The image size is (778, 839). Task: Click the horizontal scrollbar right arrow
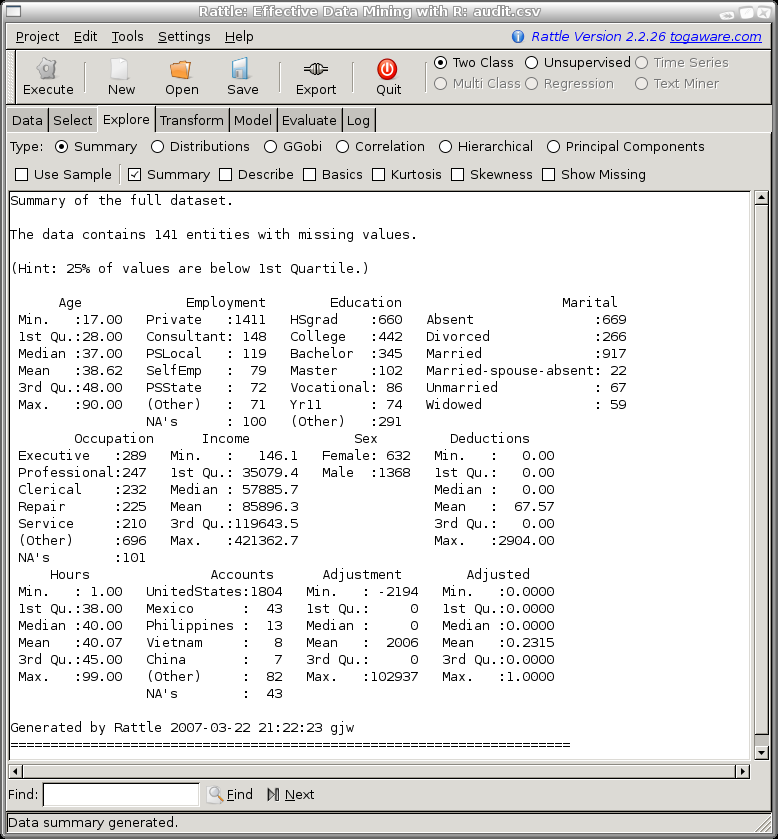coord(742,772)
